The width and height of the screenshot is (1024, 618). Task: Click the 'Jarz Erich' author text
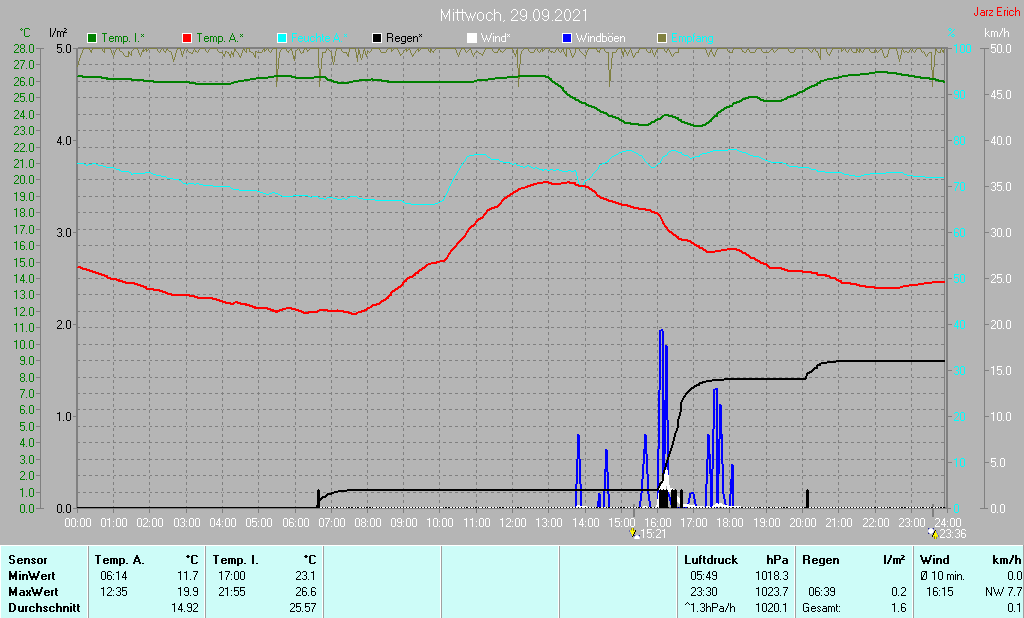[997, 12]
